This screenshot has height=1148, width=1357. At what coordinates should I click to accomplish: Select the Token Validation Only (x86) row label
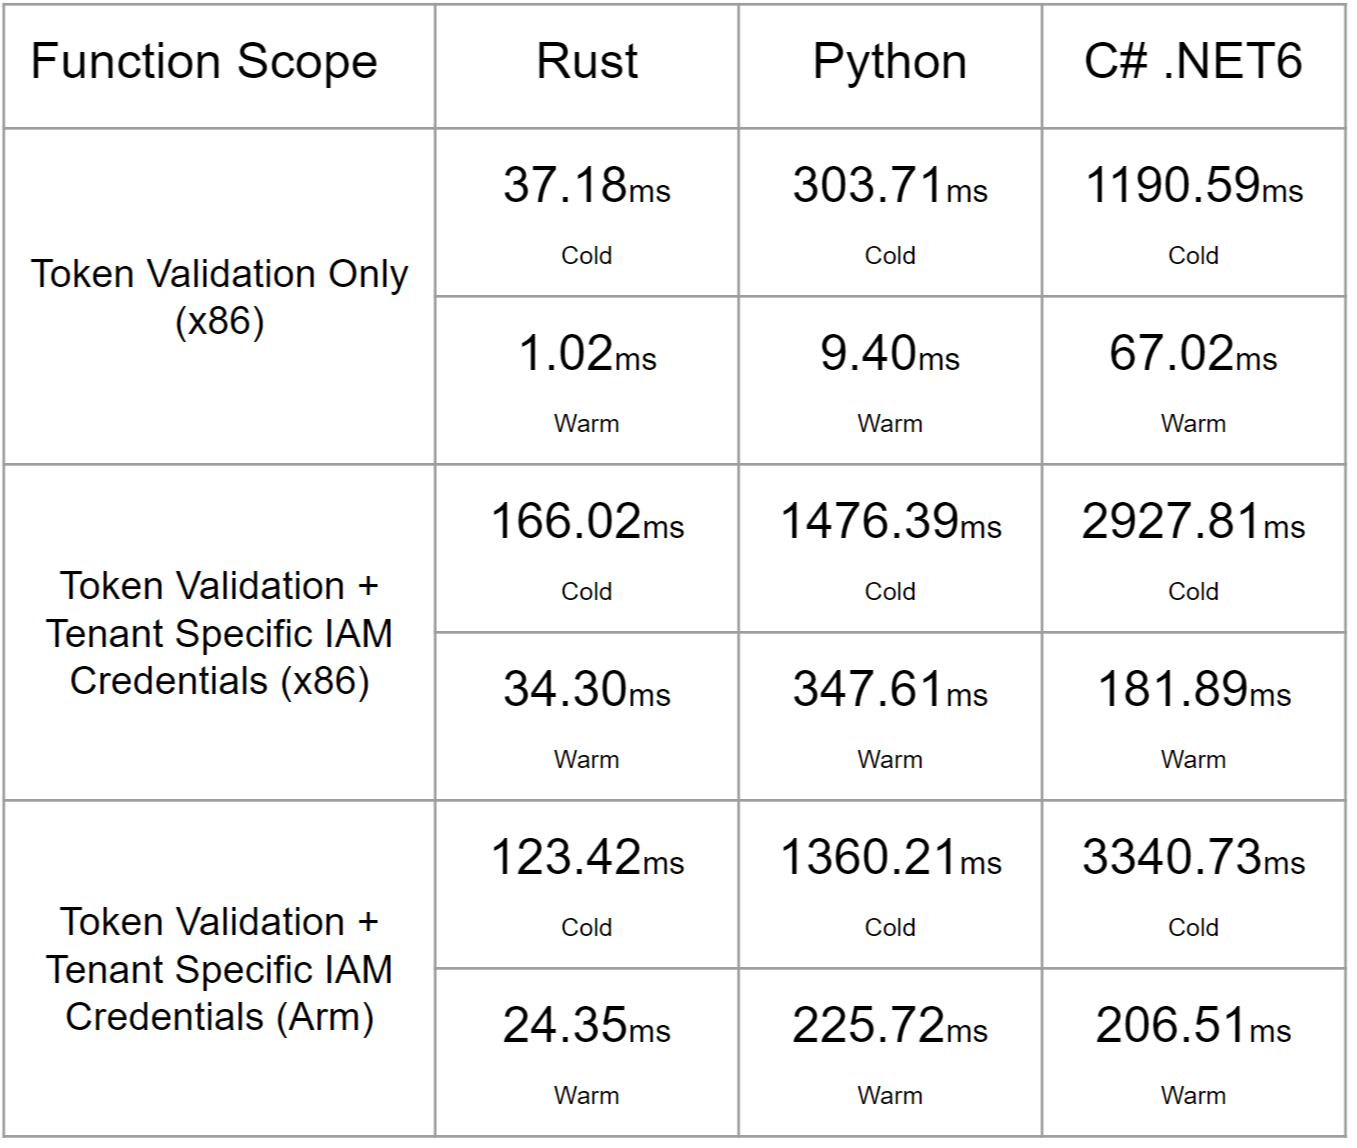pos(219,297)
